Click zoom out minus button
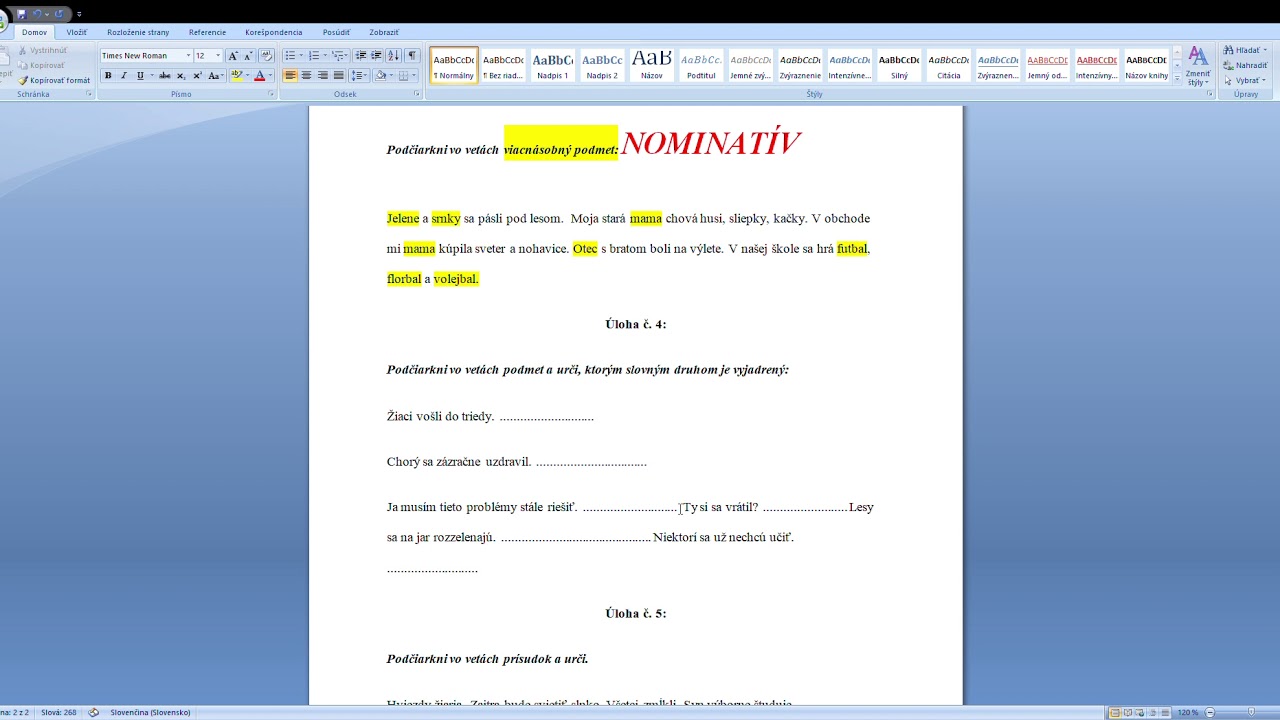 1209,712
